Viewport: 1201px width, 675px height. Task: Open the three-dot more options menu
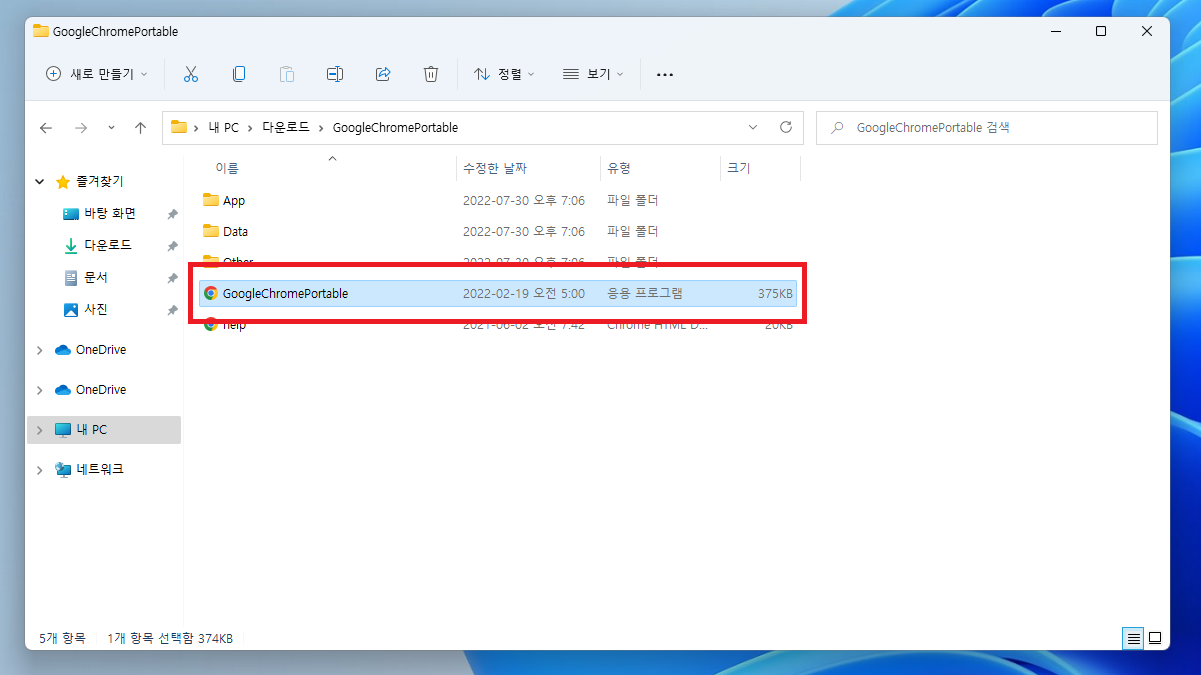(x=665, y=74)
